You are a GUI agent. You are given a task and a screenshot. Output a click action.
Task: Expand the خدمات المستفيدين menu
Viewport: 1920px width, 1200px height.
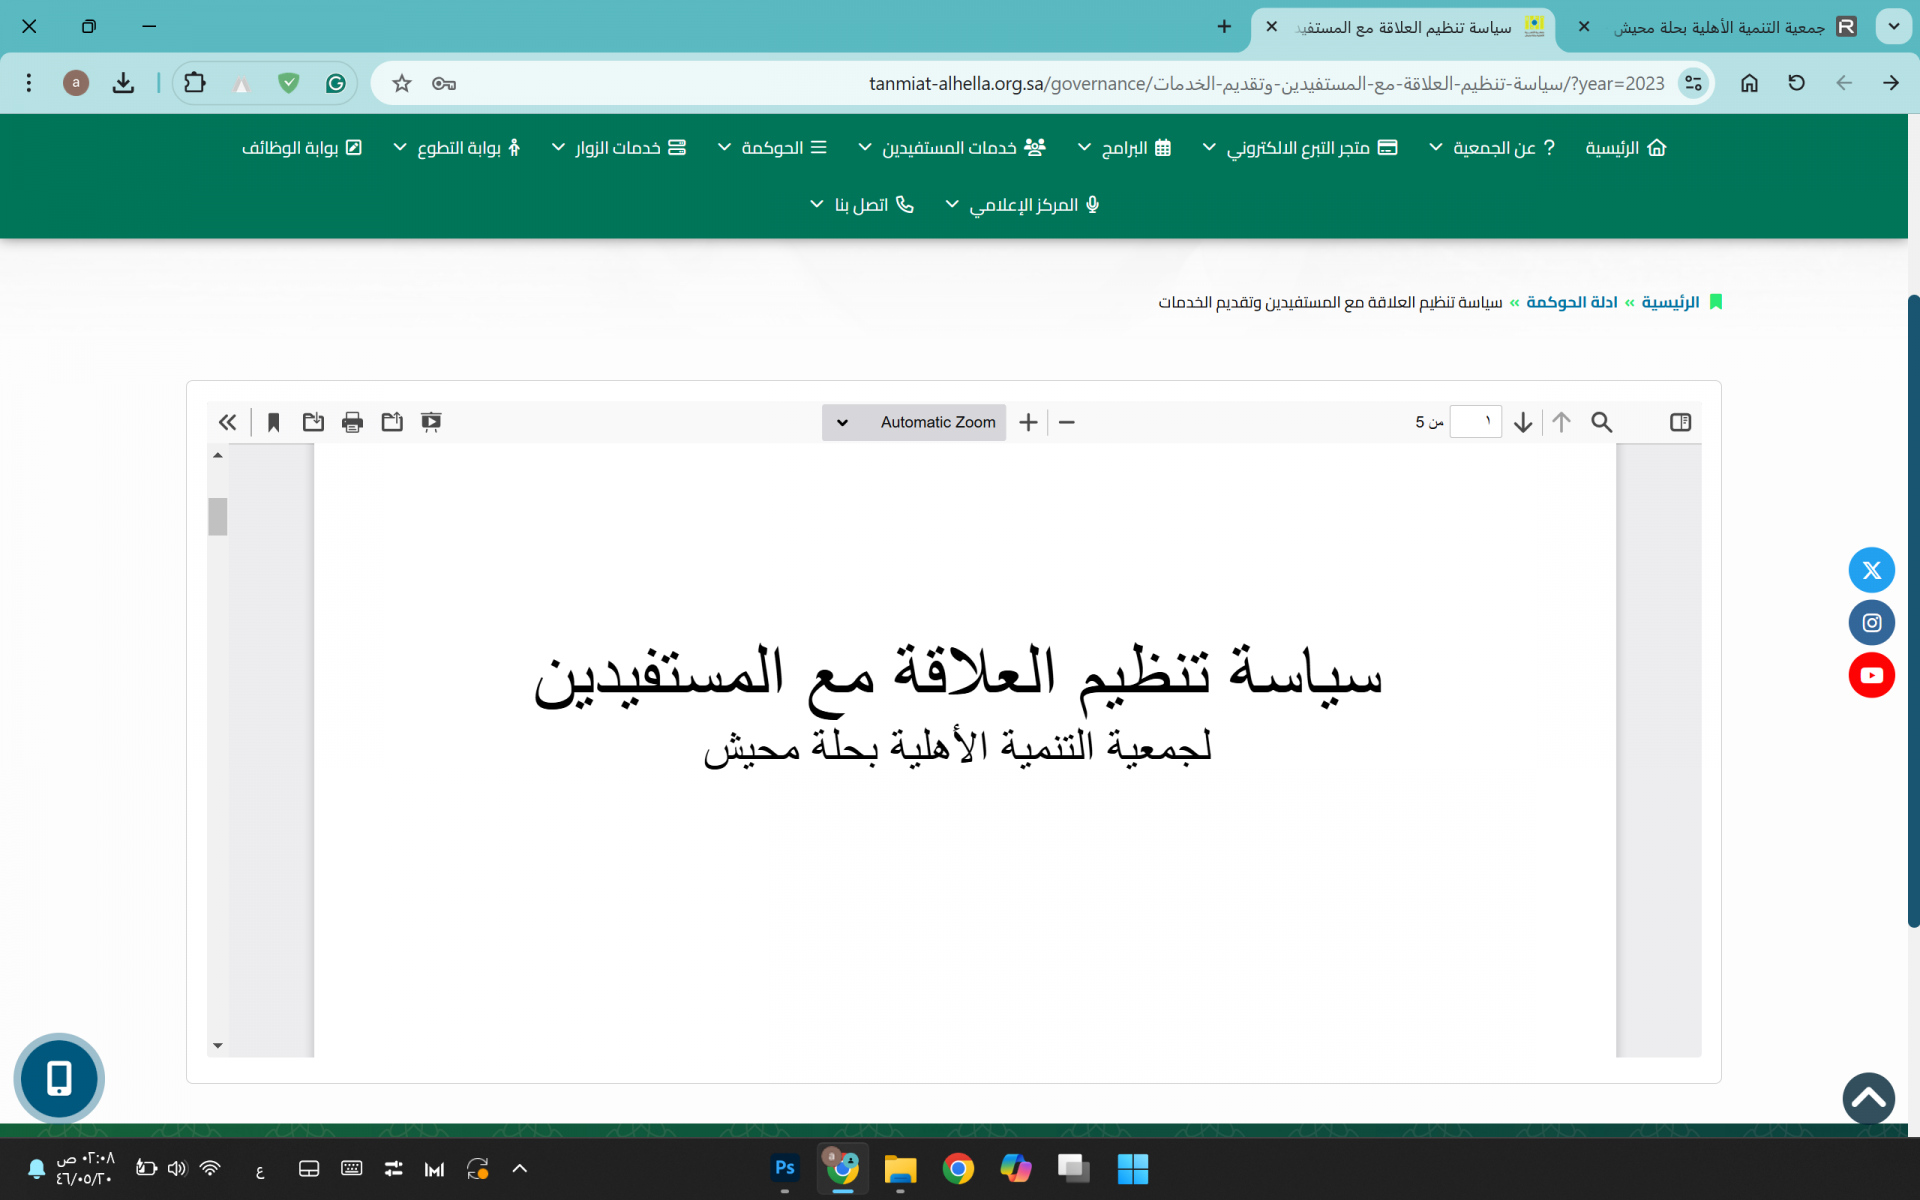pos(952,148)
